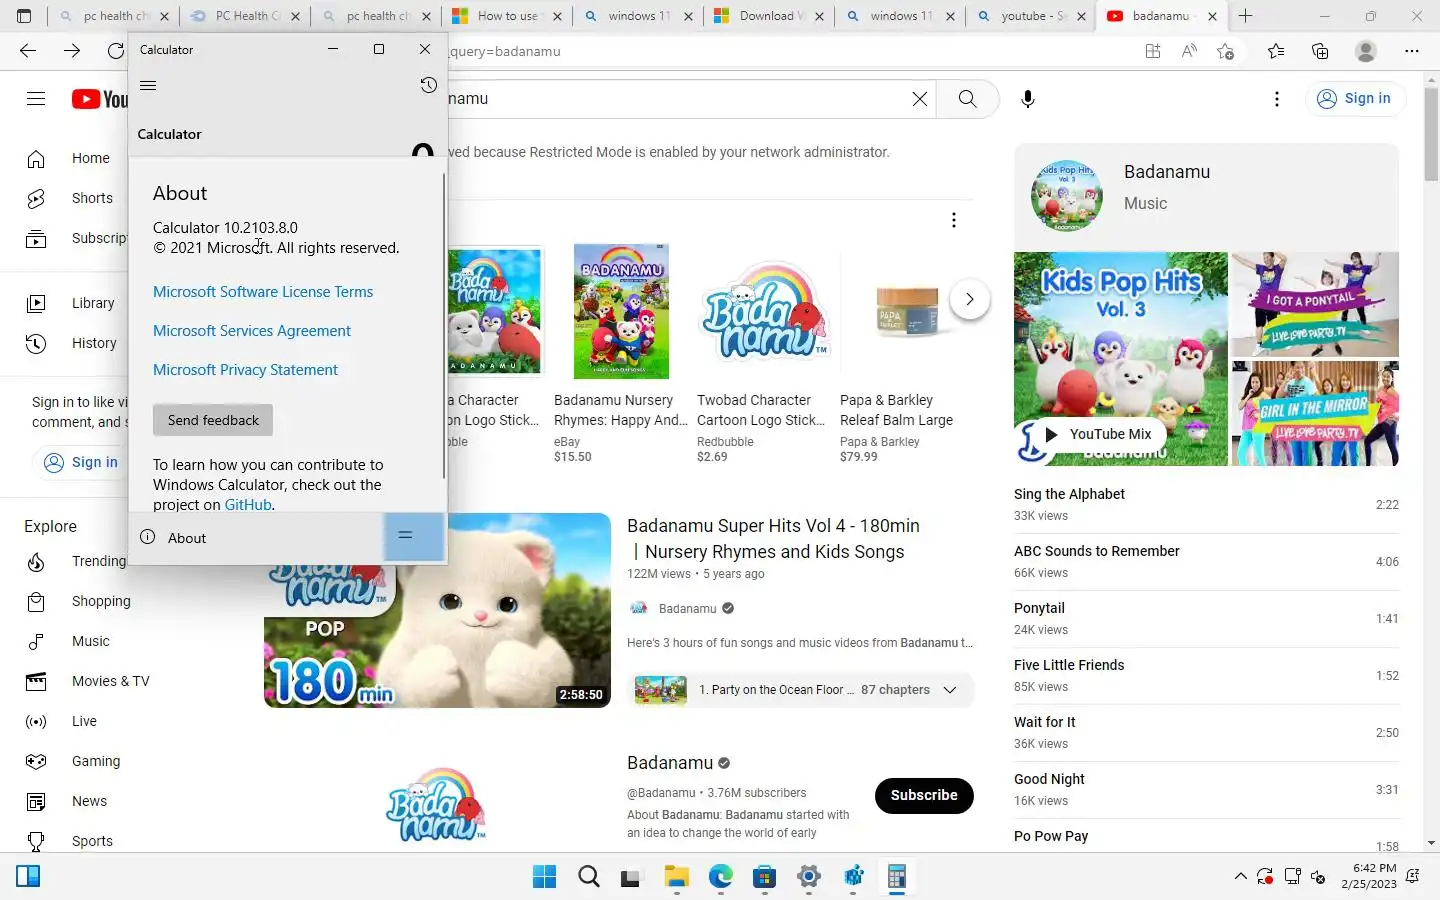Open File Explorer from taskbar
The width and height of the screenshot is (1440, 900).
(677, 877)
